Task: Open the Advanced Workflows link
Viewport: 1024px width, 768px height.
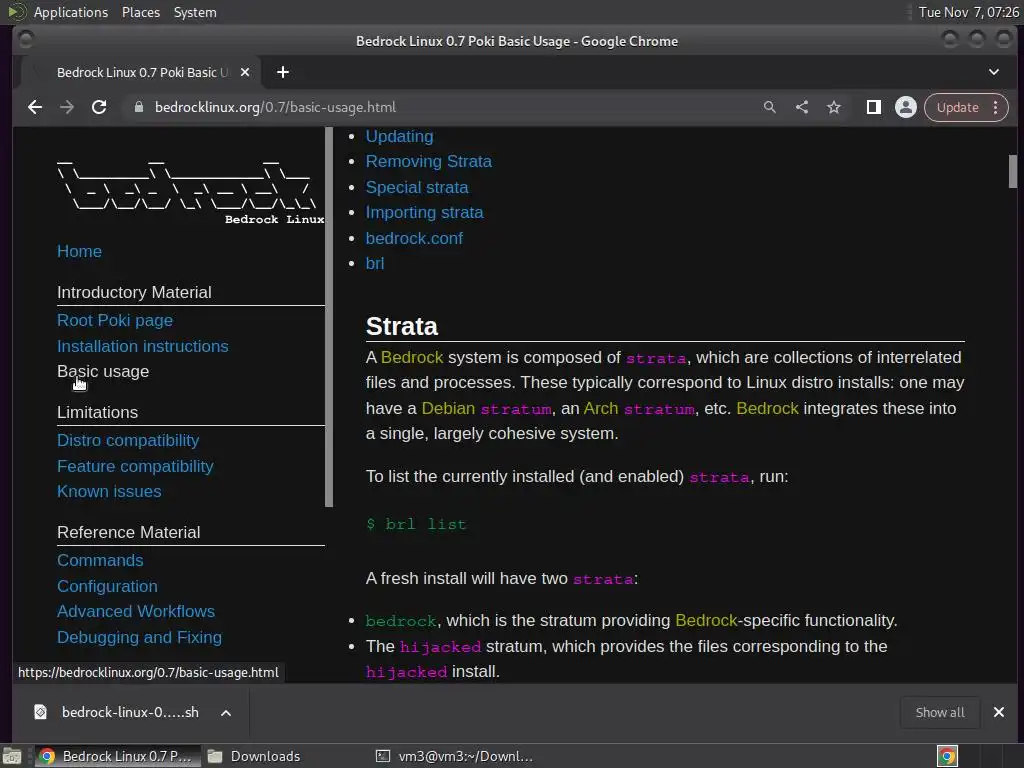Action: [x=136, y=611]
